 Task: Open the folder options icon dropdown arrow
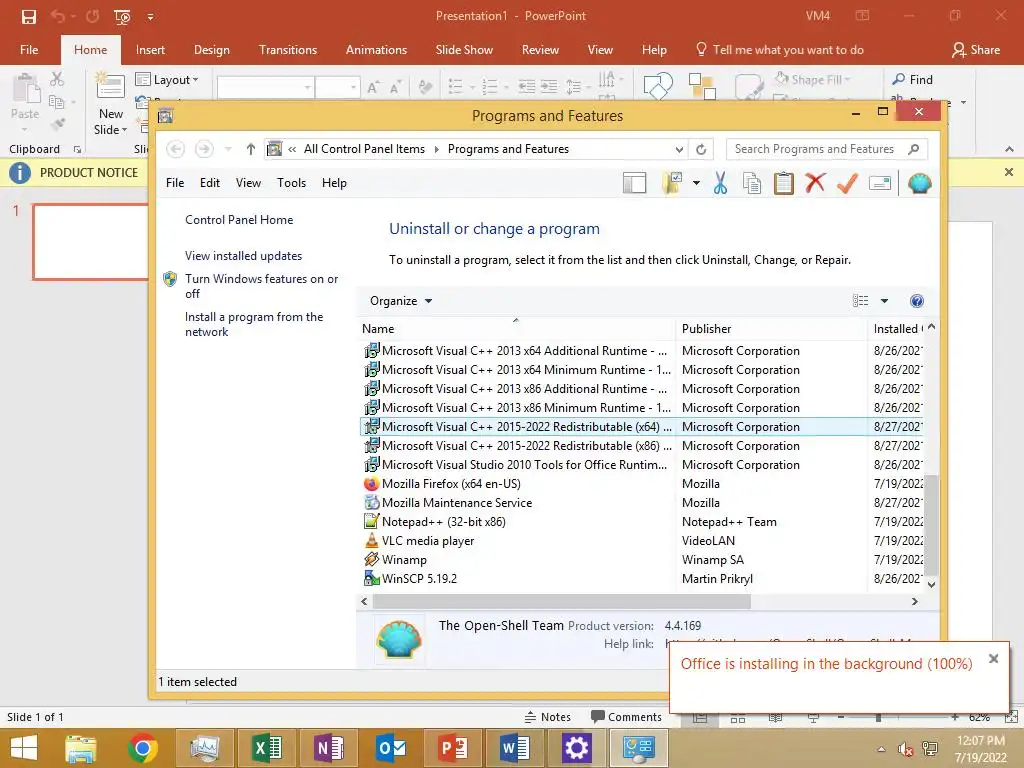coord(696,184)
